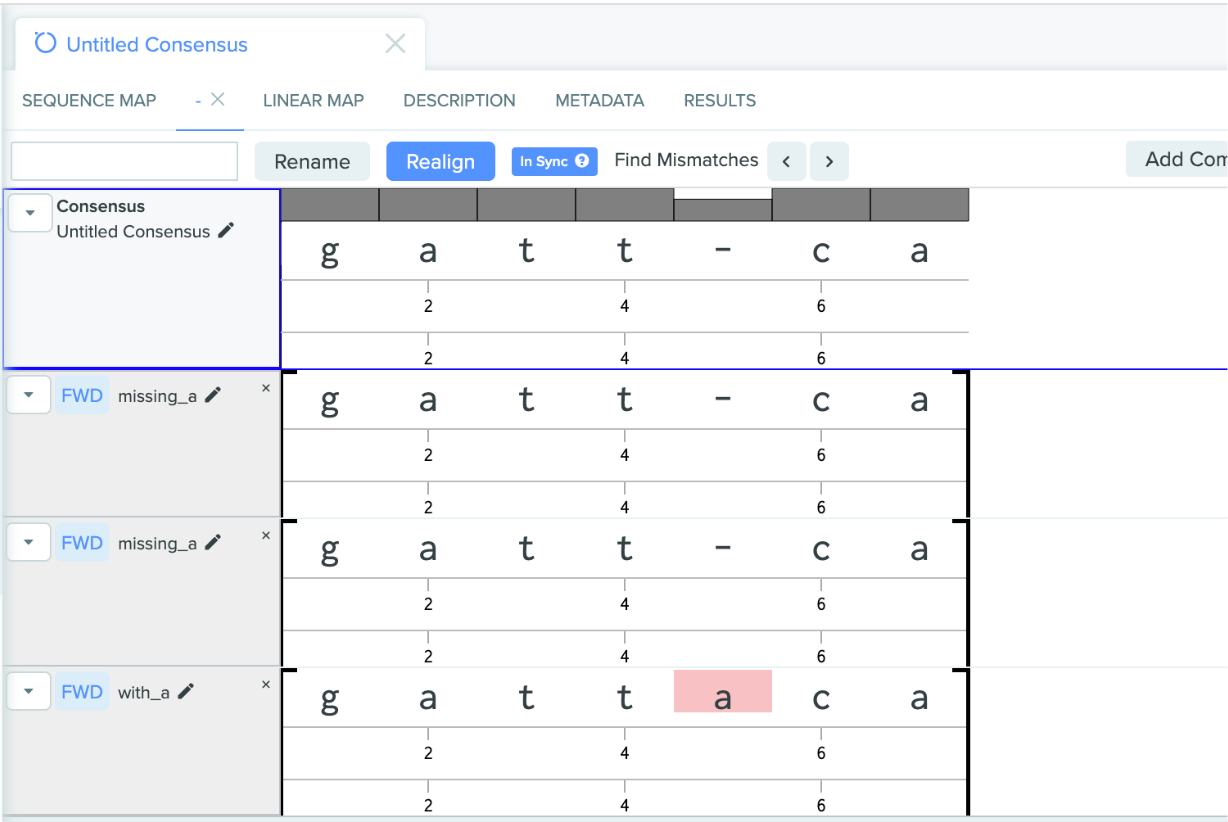Click the Rename button
The image size is (1228, 822).
click(312, 161)
